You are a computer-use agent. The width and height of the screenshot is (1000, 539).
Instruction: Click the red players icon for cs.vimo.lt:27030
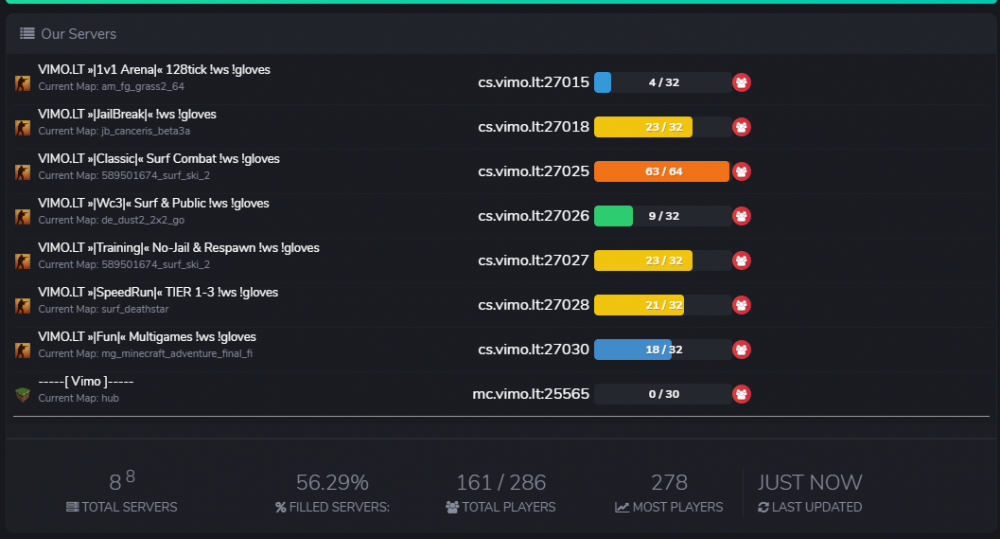pos(741,350)
